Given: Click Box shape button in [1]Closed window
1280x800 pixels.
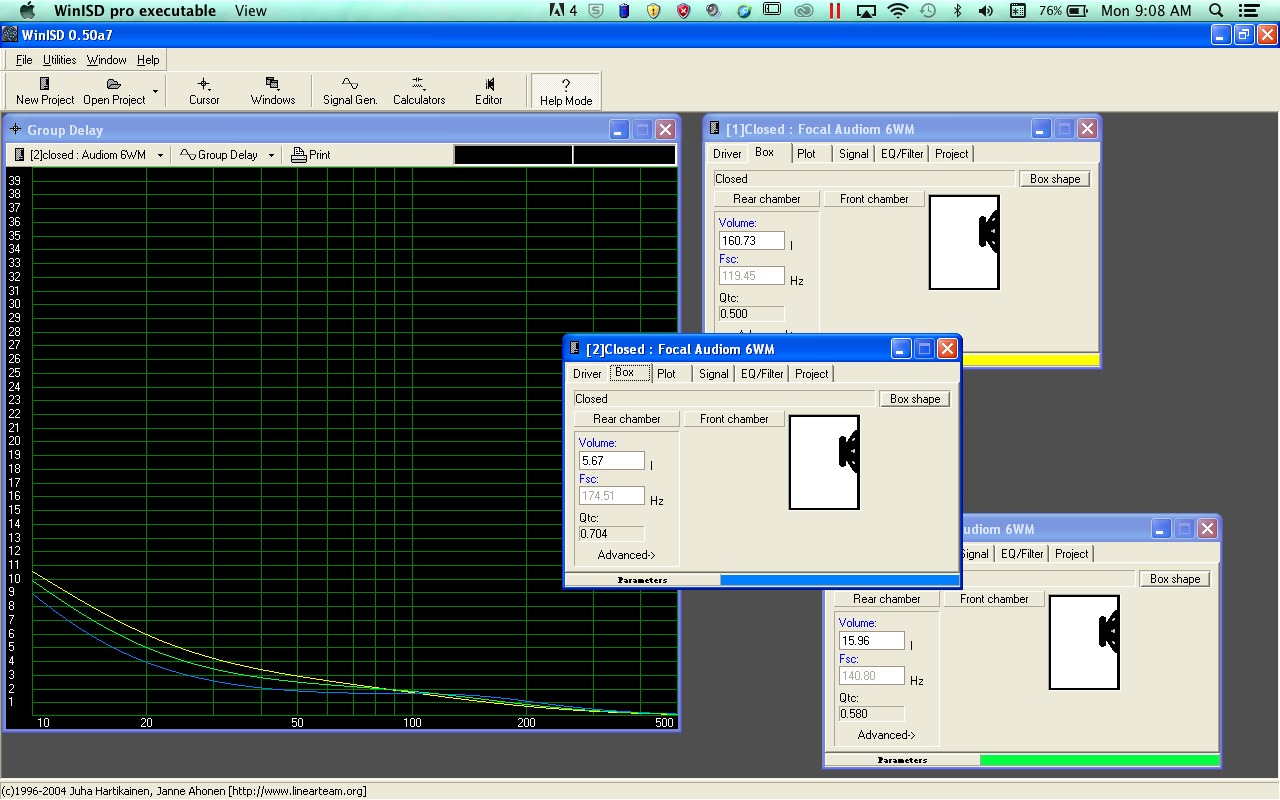Looking at the screenshot, I should (x=1055, y=179).
